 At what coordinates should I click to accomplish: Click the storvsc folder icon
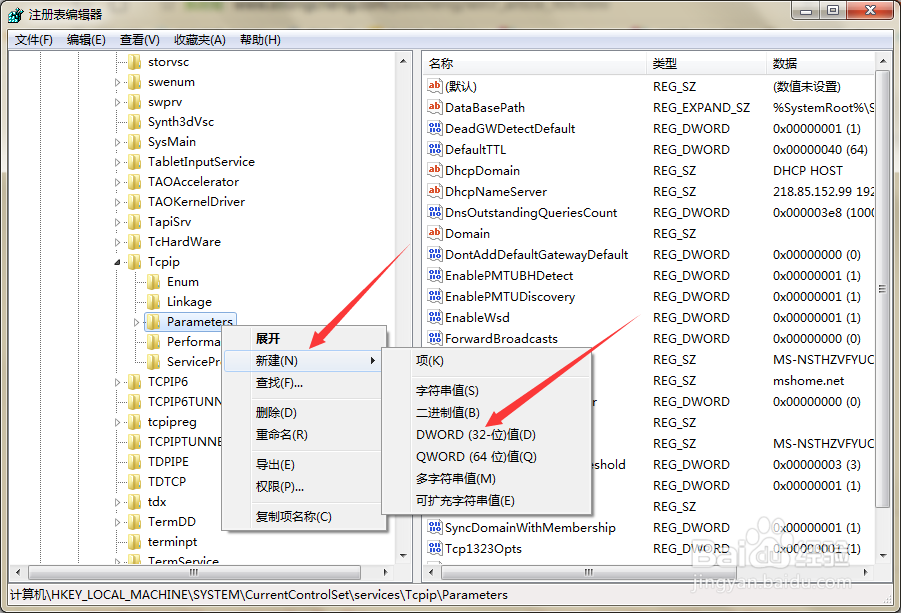(x=134, y=61)
